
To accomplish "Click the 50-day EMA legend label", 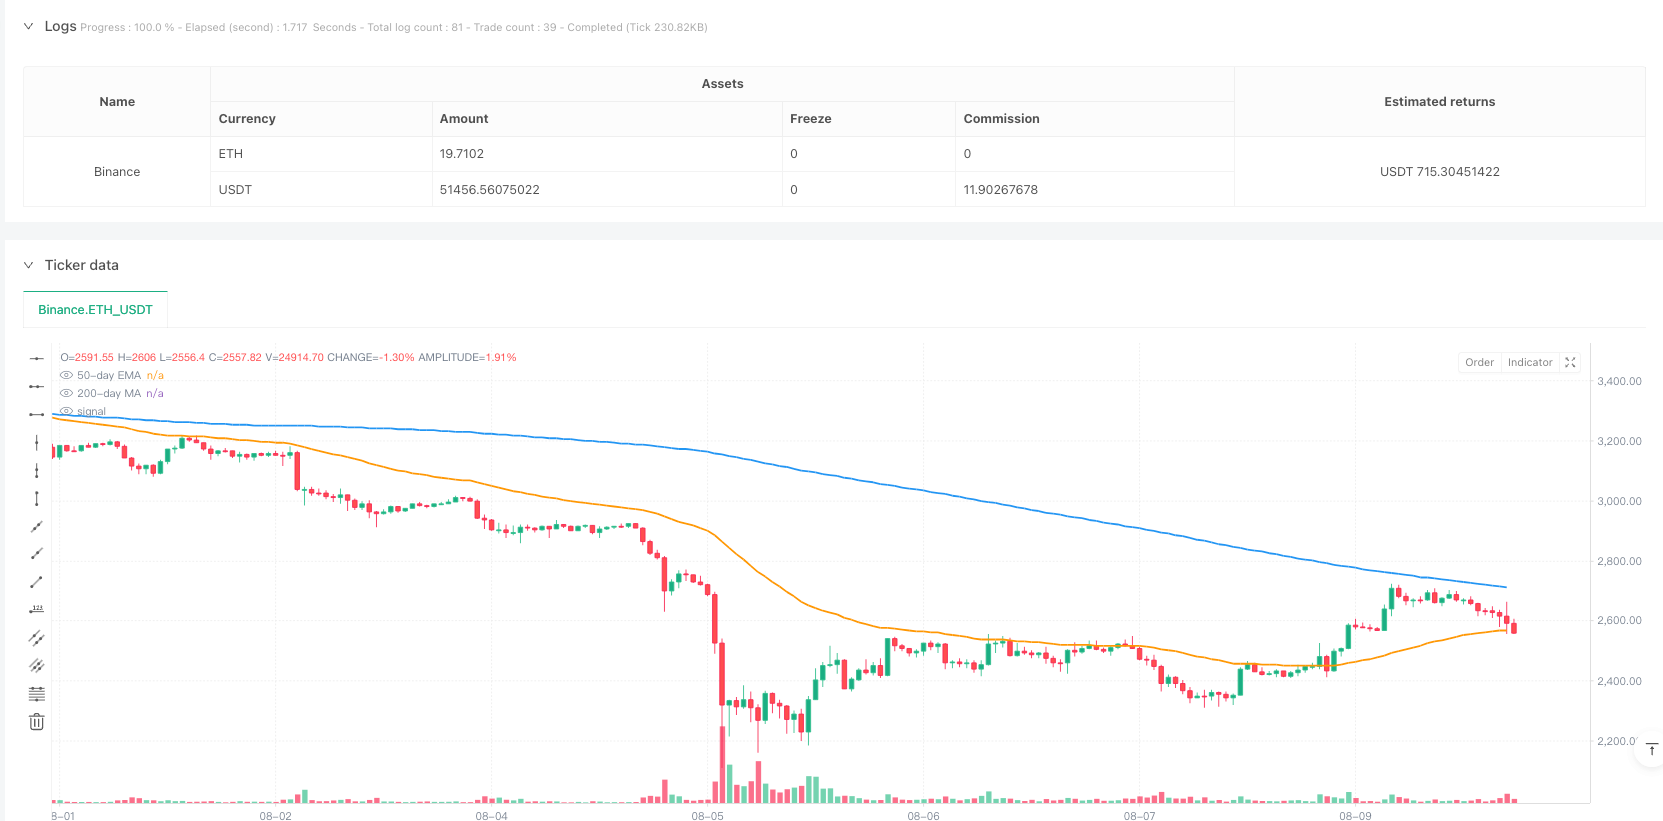I will (109, 376).
